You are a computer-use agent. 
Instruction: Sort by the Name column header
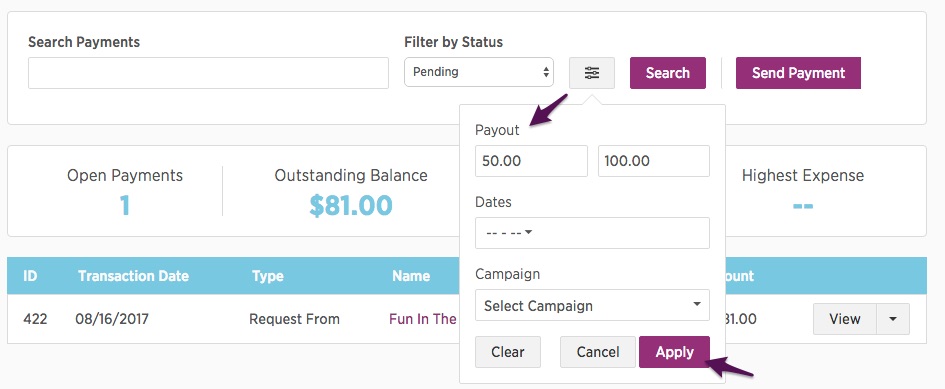(411, 276)
